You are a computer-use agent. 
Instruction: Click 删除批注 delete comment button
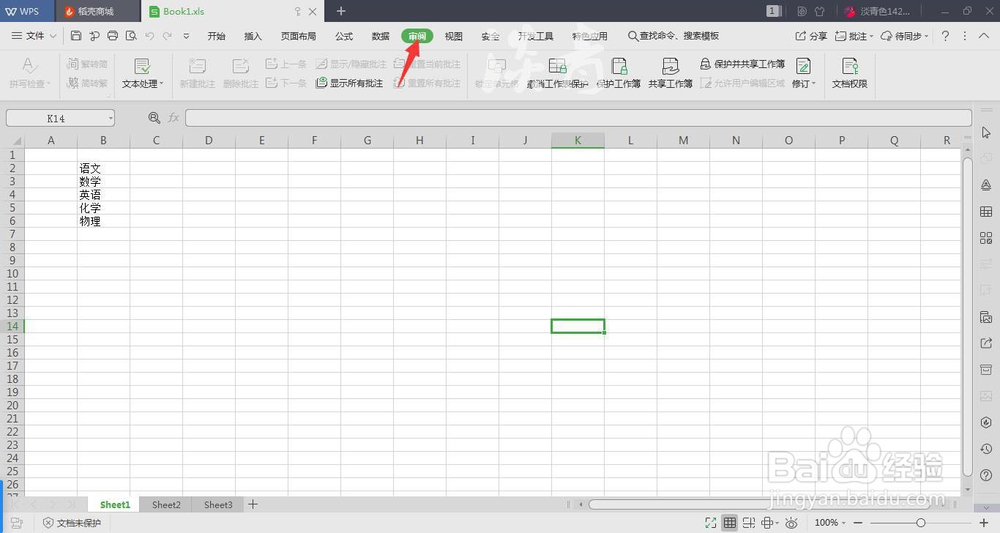click(240, 73)
